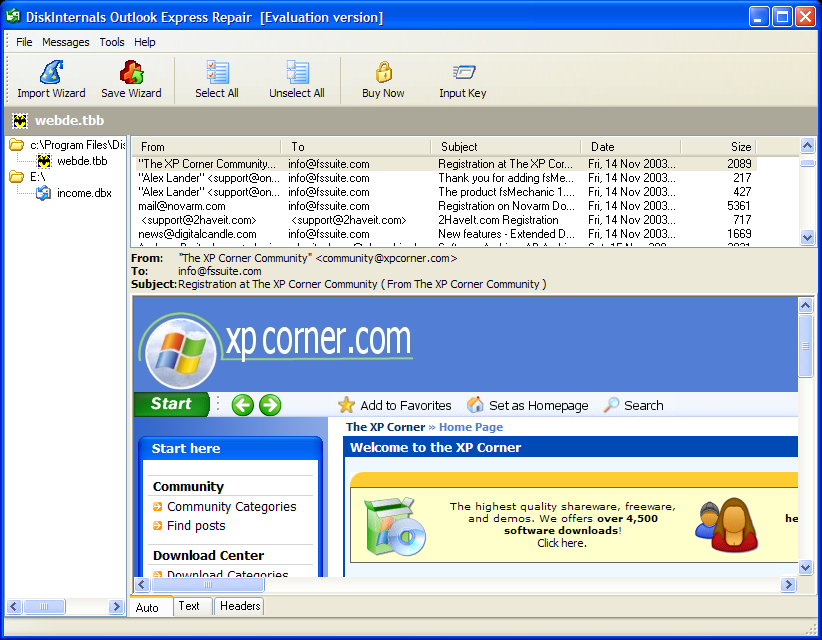Sort messages by Subject column header
This screenshot has height=640, width=822.
pos(505,147)
